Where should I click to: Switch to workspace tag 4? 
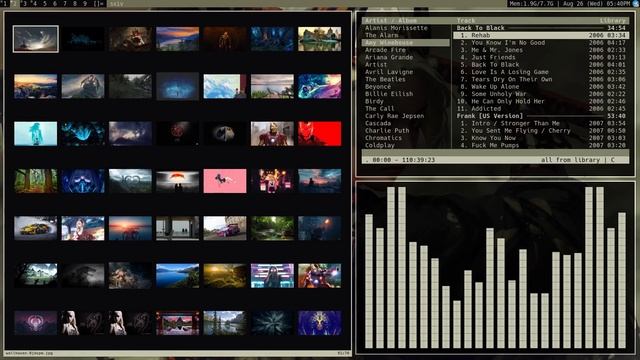tap(35, 3)
